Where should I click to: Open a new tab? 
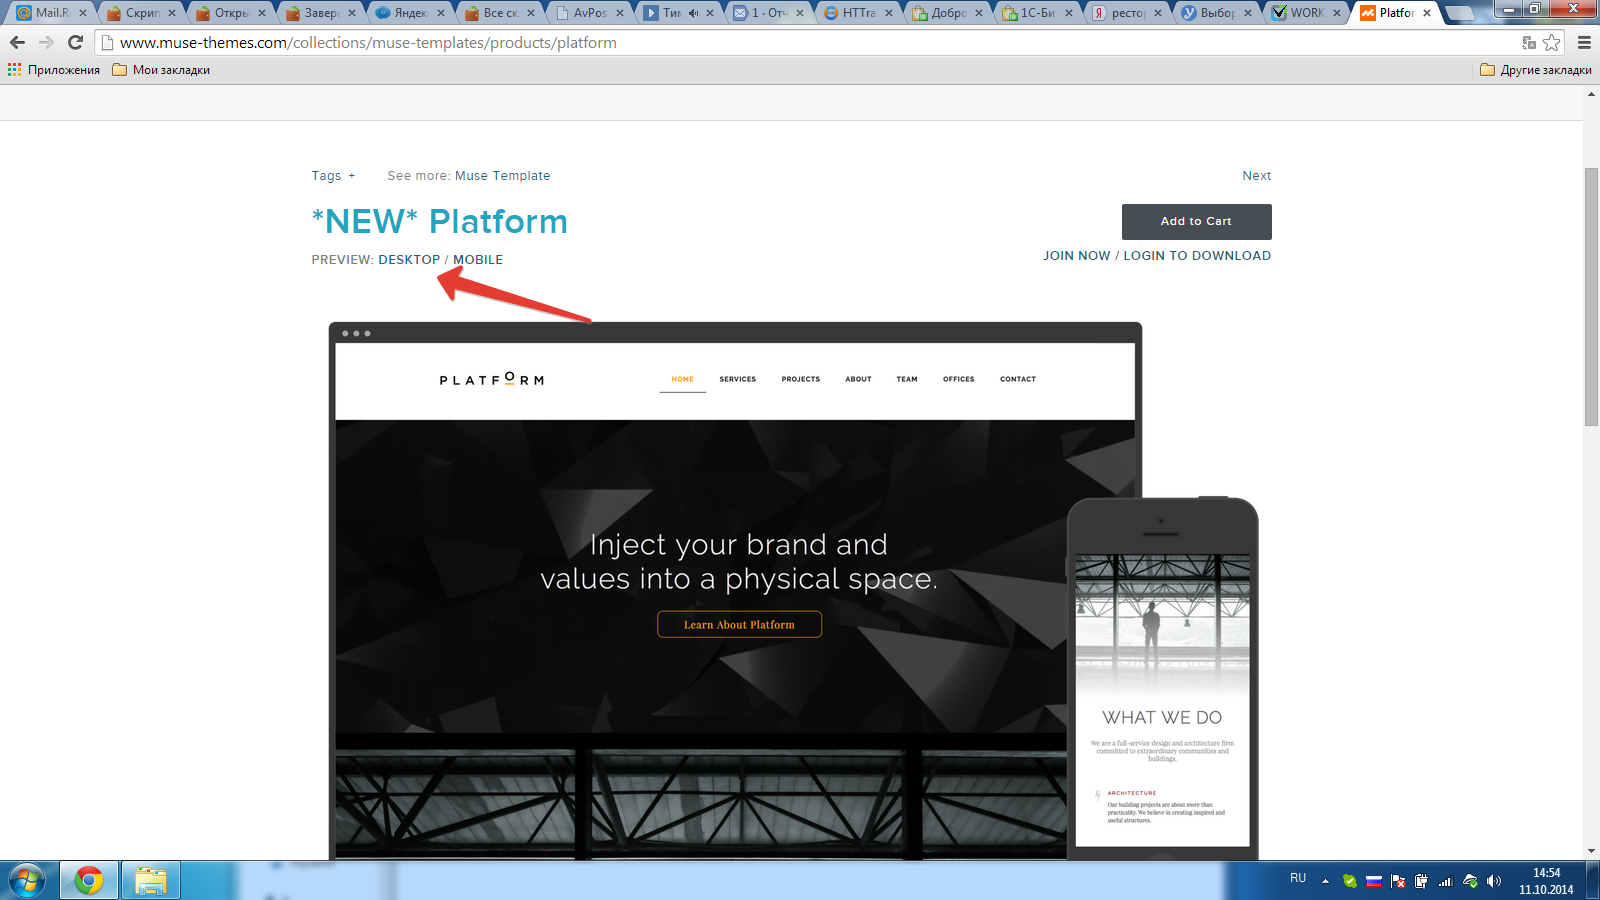[x=1460, y=13]
